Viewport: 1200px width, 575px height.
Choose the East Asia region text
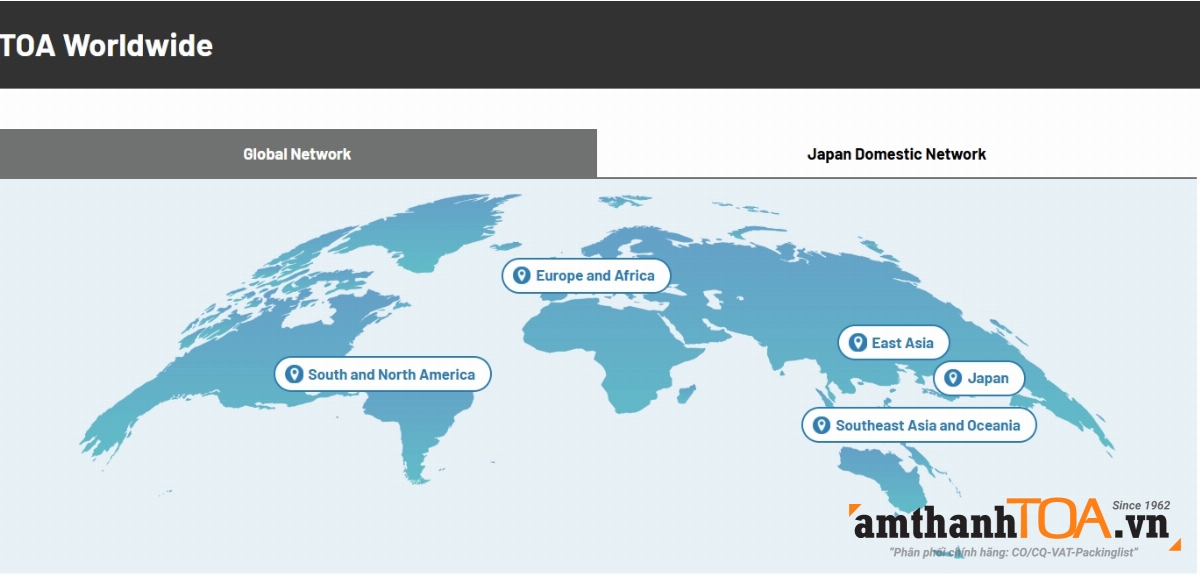(902, 343)
